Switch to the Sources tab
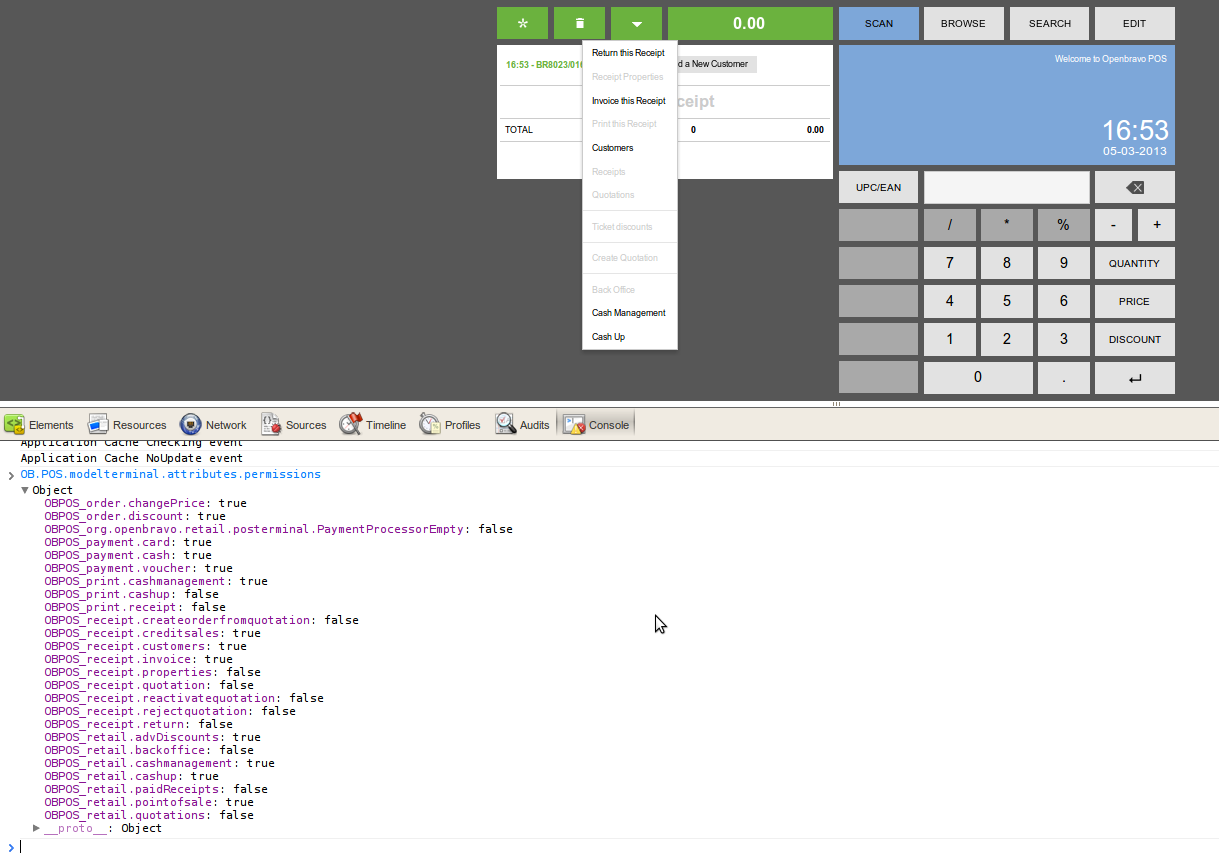 click(294, 425)
